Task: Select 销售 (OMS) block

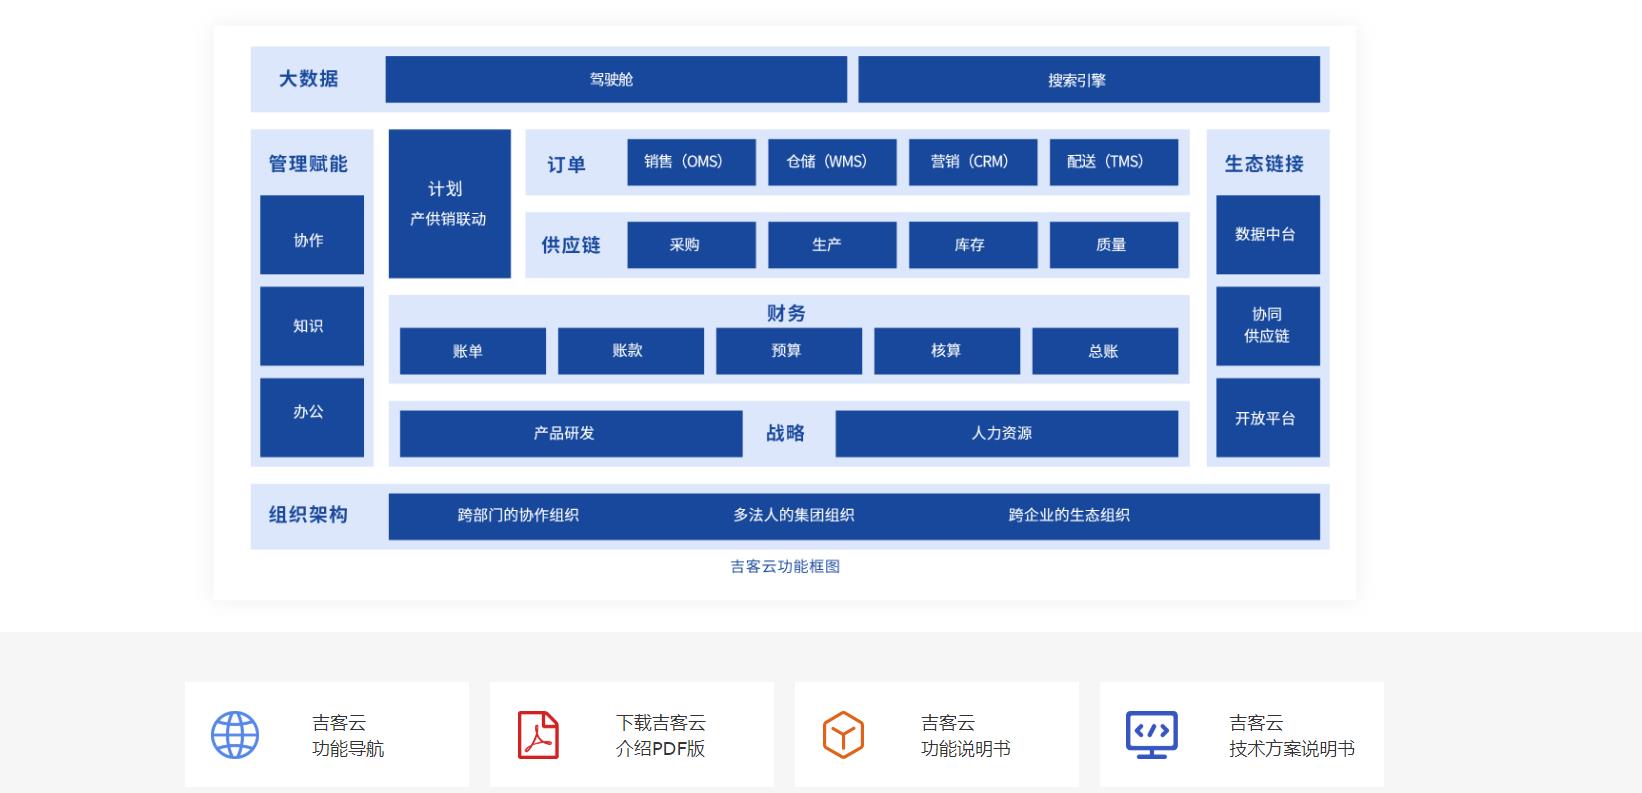Action: pyautogui.click(x=692, y=162)
